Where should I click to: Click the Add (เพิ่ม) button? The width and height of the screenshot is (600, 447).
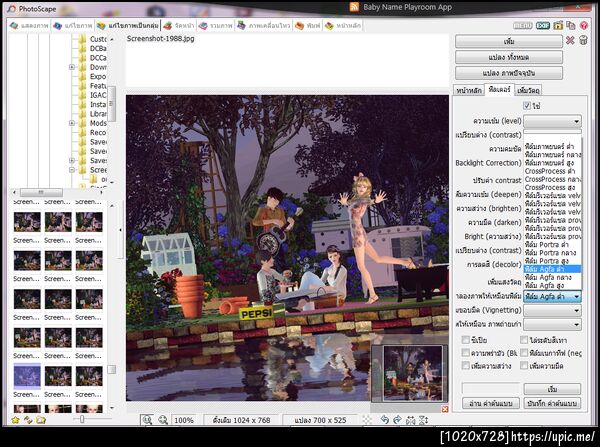509,41
